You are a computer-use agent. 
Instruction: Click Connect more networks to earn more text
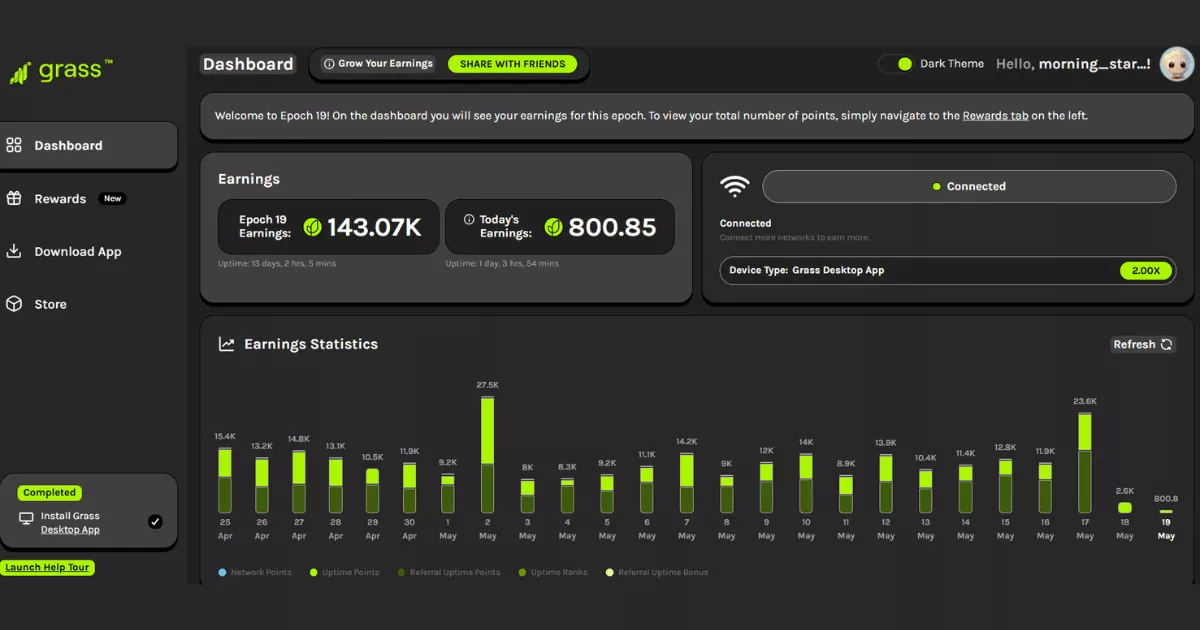795,238
